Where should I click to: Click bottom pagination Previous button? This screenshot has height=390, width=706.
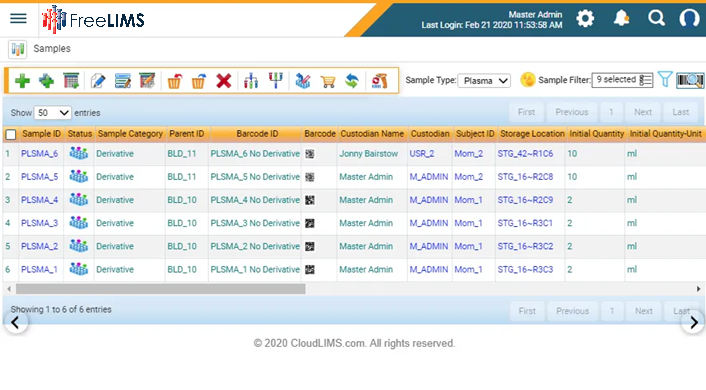pos(573,311)
